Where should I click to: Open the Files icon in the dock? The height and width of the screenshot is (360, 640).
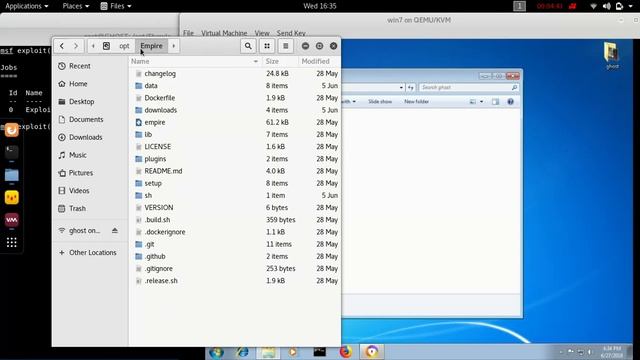coord(11,176)
